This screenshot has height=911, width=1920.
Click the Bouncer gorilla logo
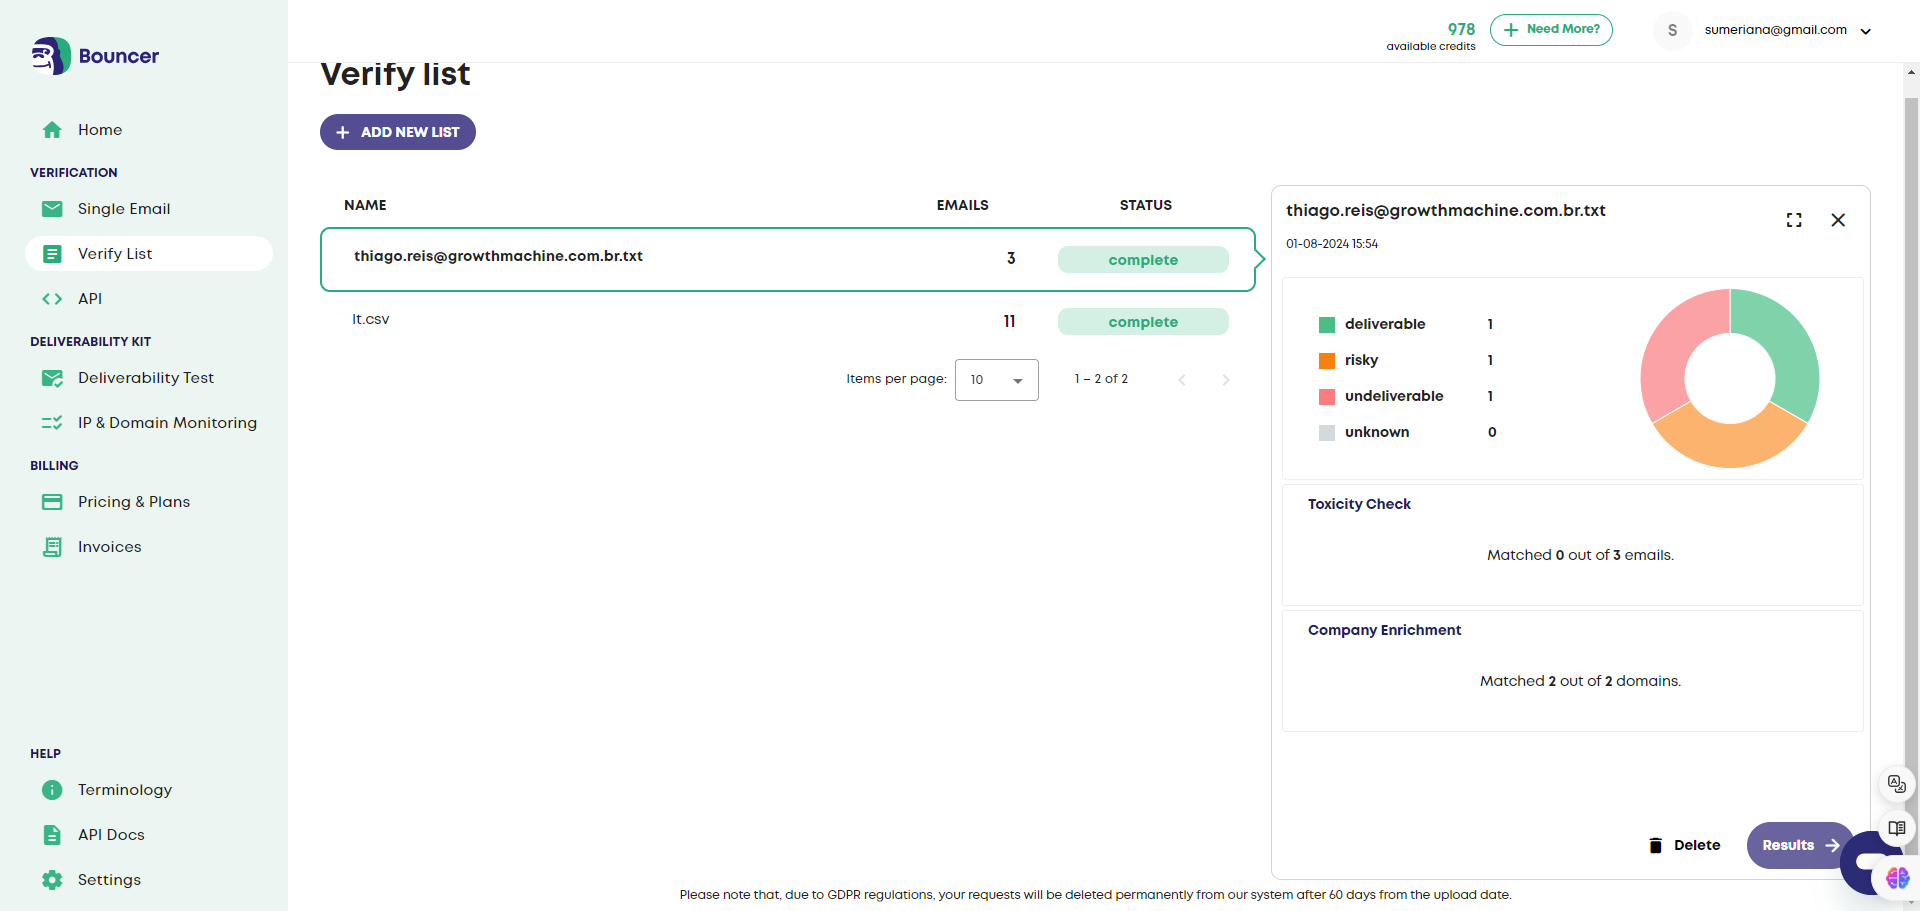pyautogui.click(x=50, y=56)
